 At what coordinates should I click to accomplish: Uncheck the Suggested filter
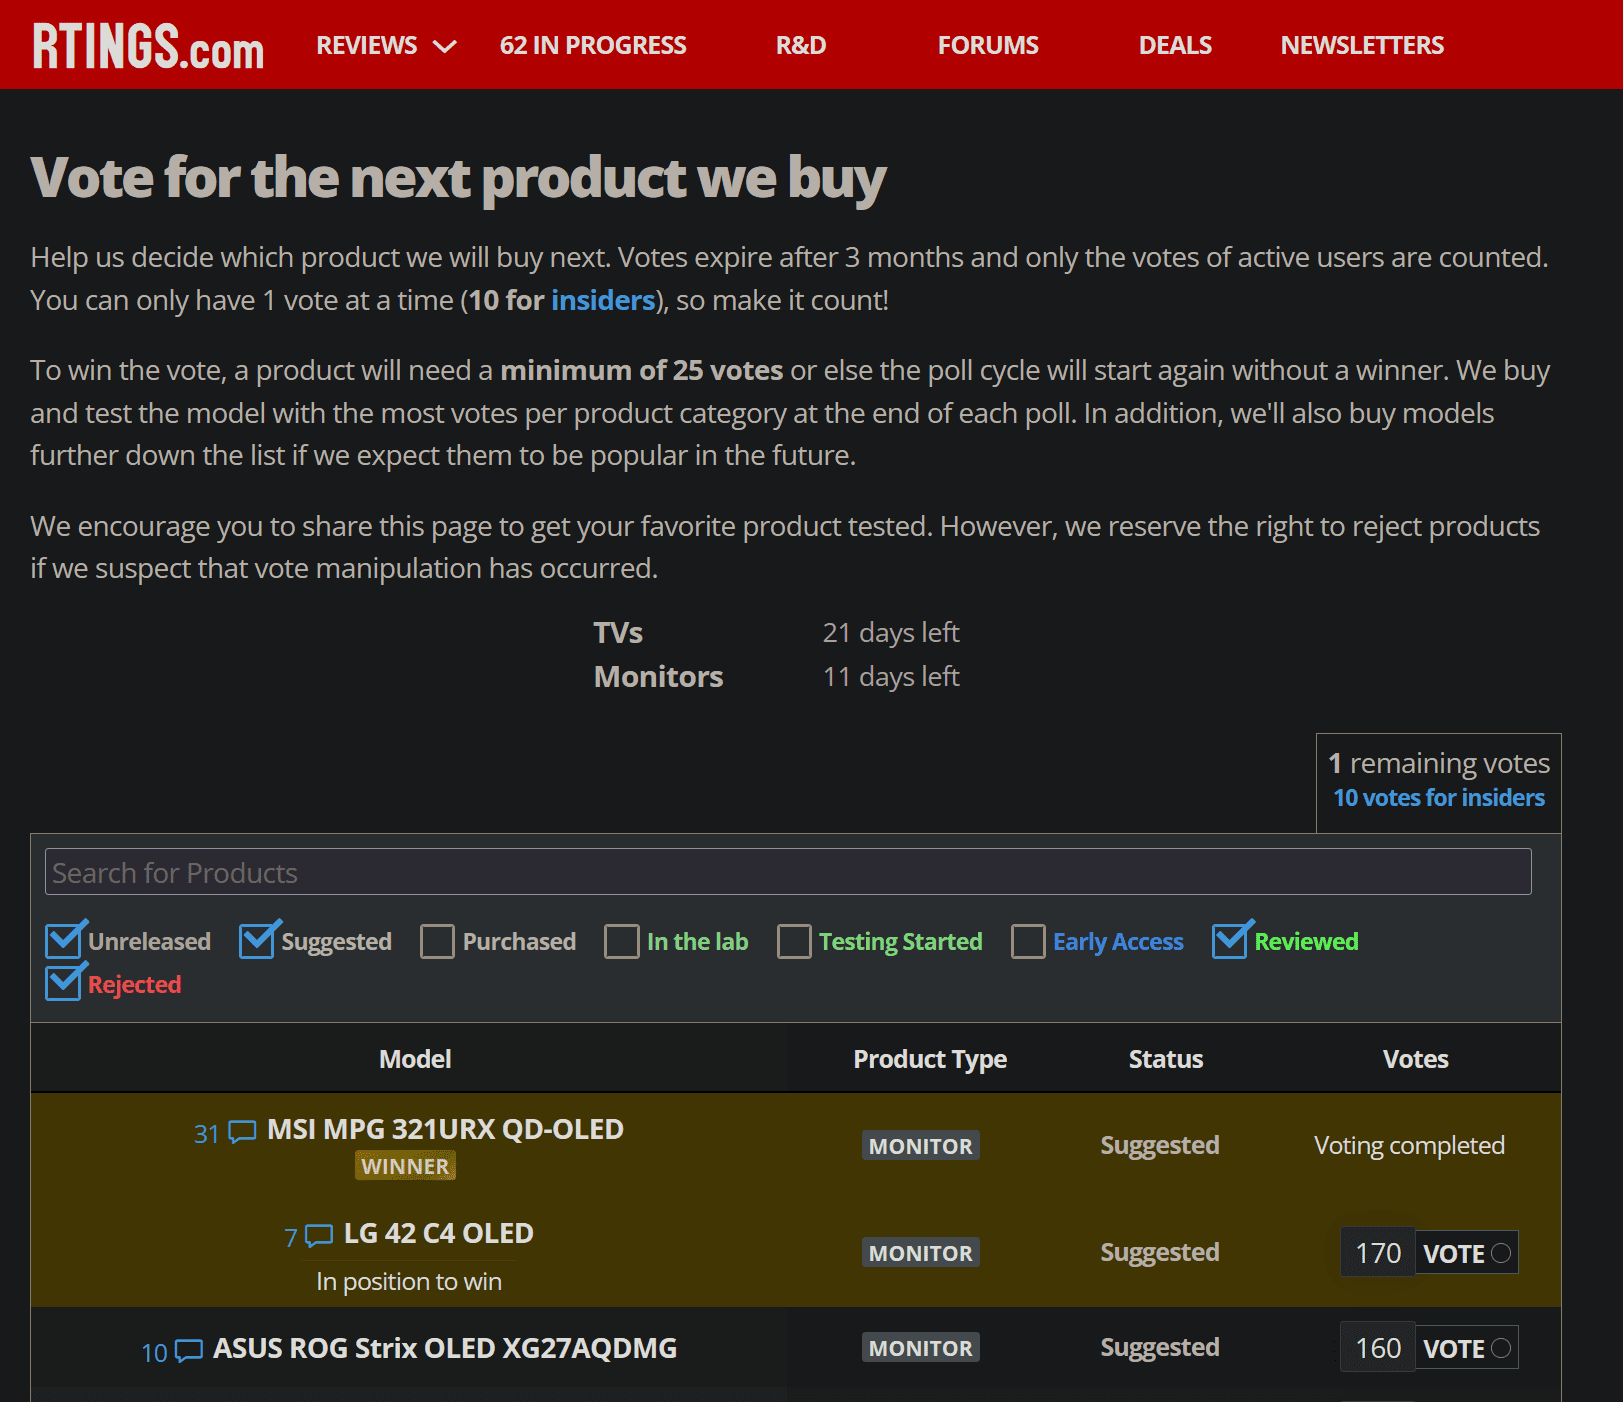click(257, 941)
